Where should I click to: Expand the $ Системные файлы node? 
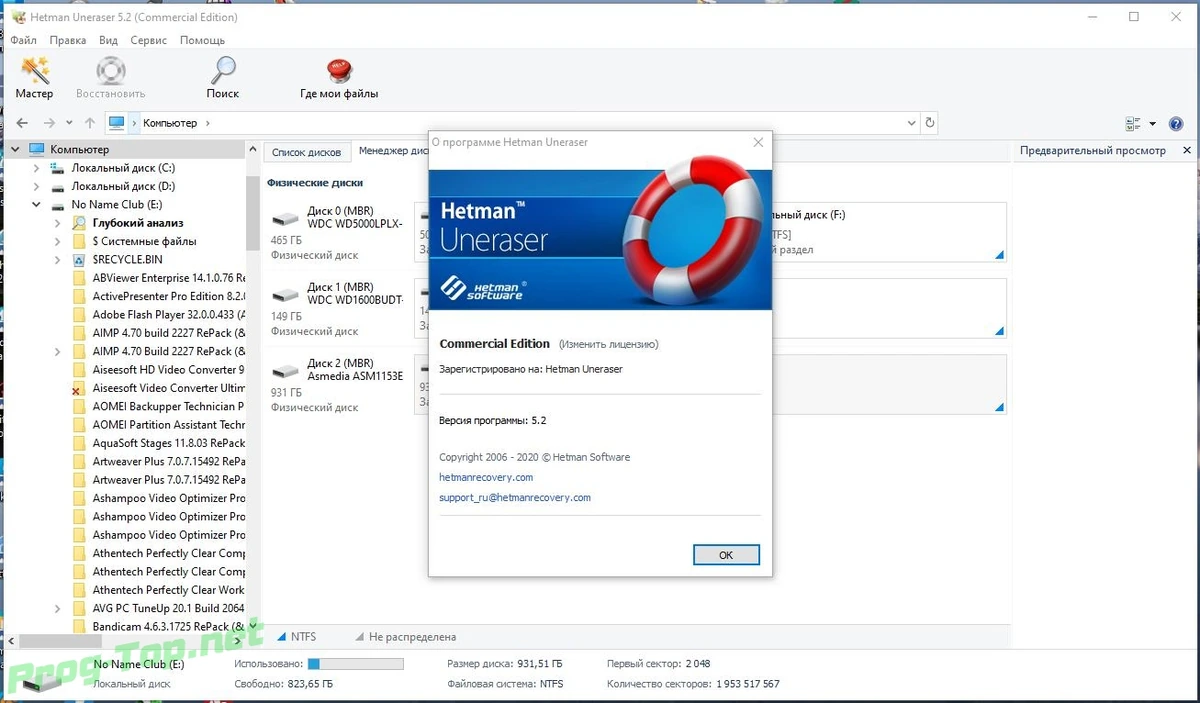pos(58,241)
